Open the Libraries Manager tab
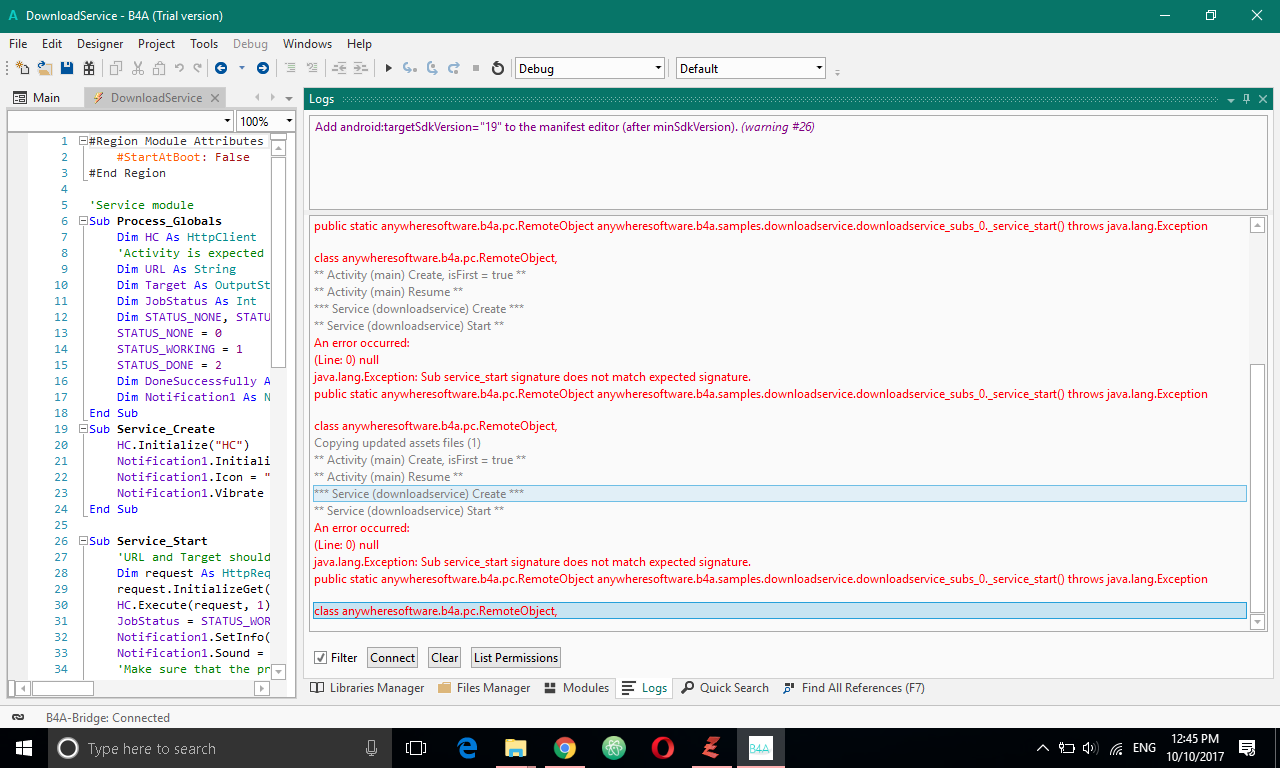1280x768 pixels. 368,688
